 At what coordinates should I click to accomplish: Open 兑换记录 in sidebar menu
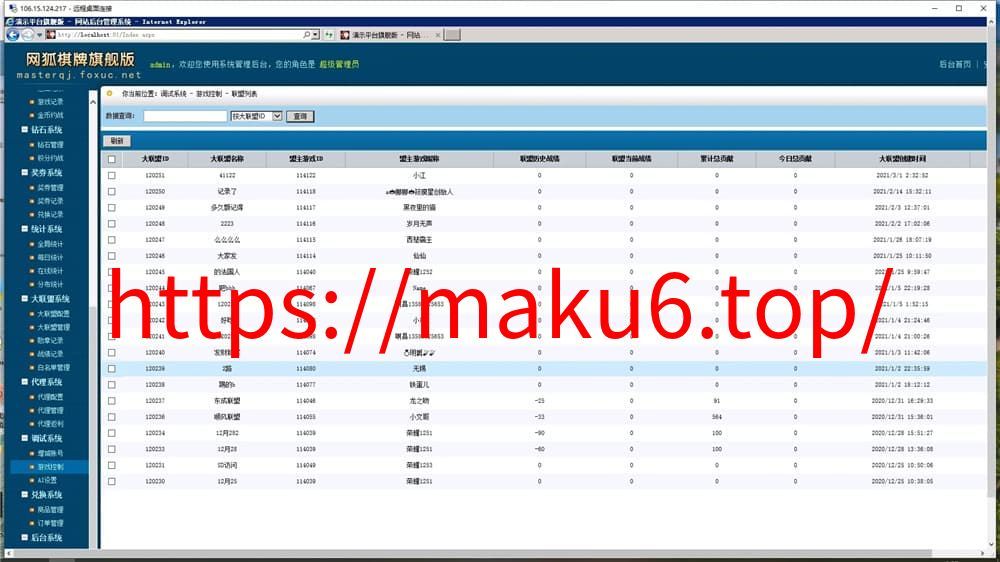point(50,214)
